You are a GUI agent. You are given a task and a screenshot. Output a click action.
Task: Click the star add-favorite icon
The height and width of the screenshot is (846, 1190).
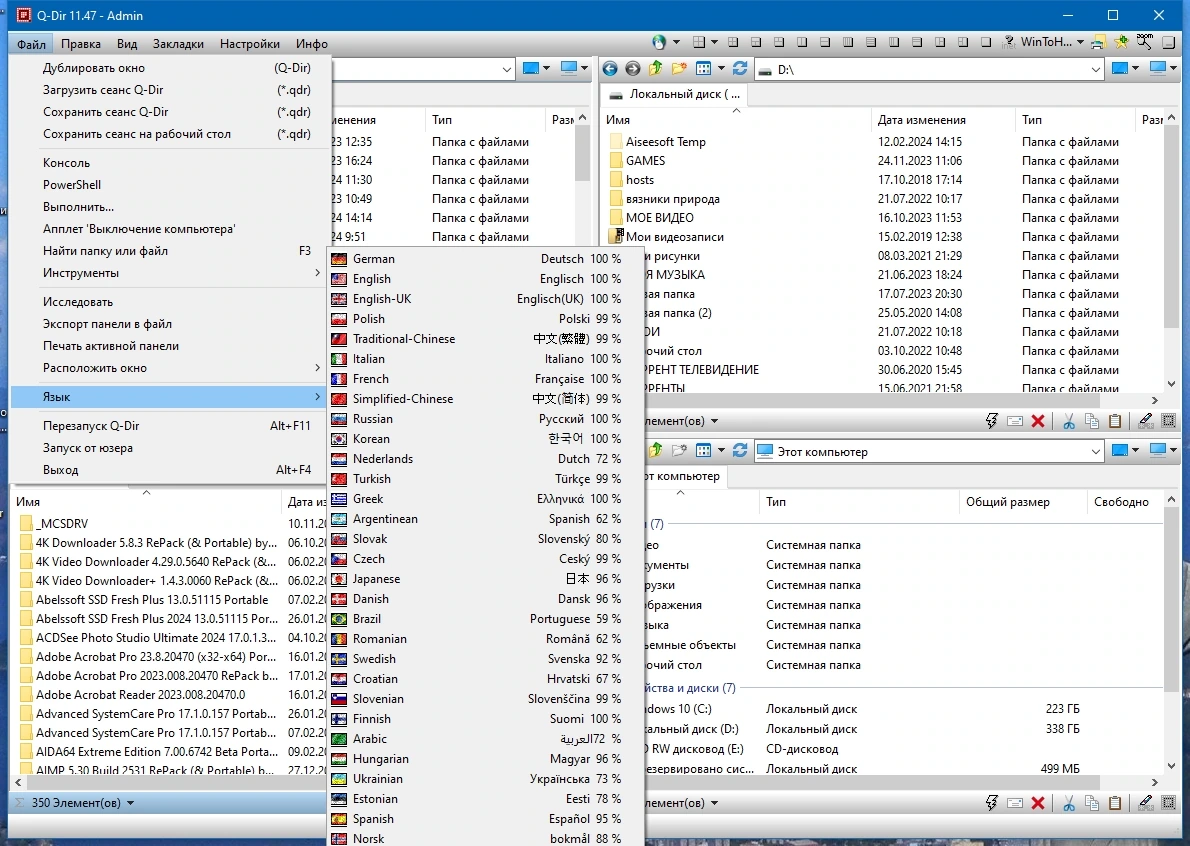click(x=1121, y=42)
